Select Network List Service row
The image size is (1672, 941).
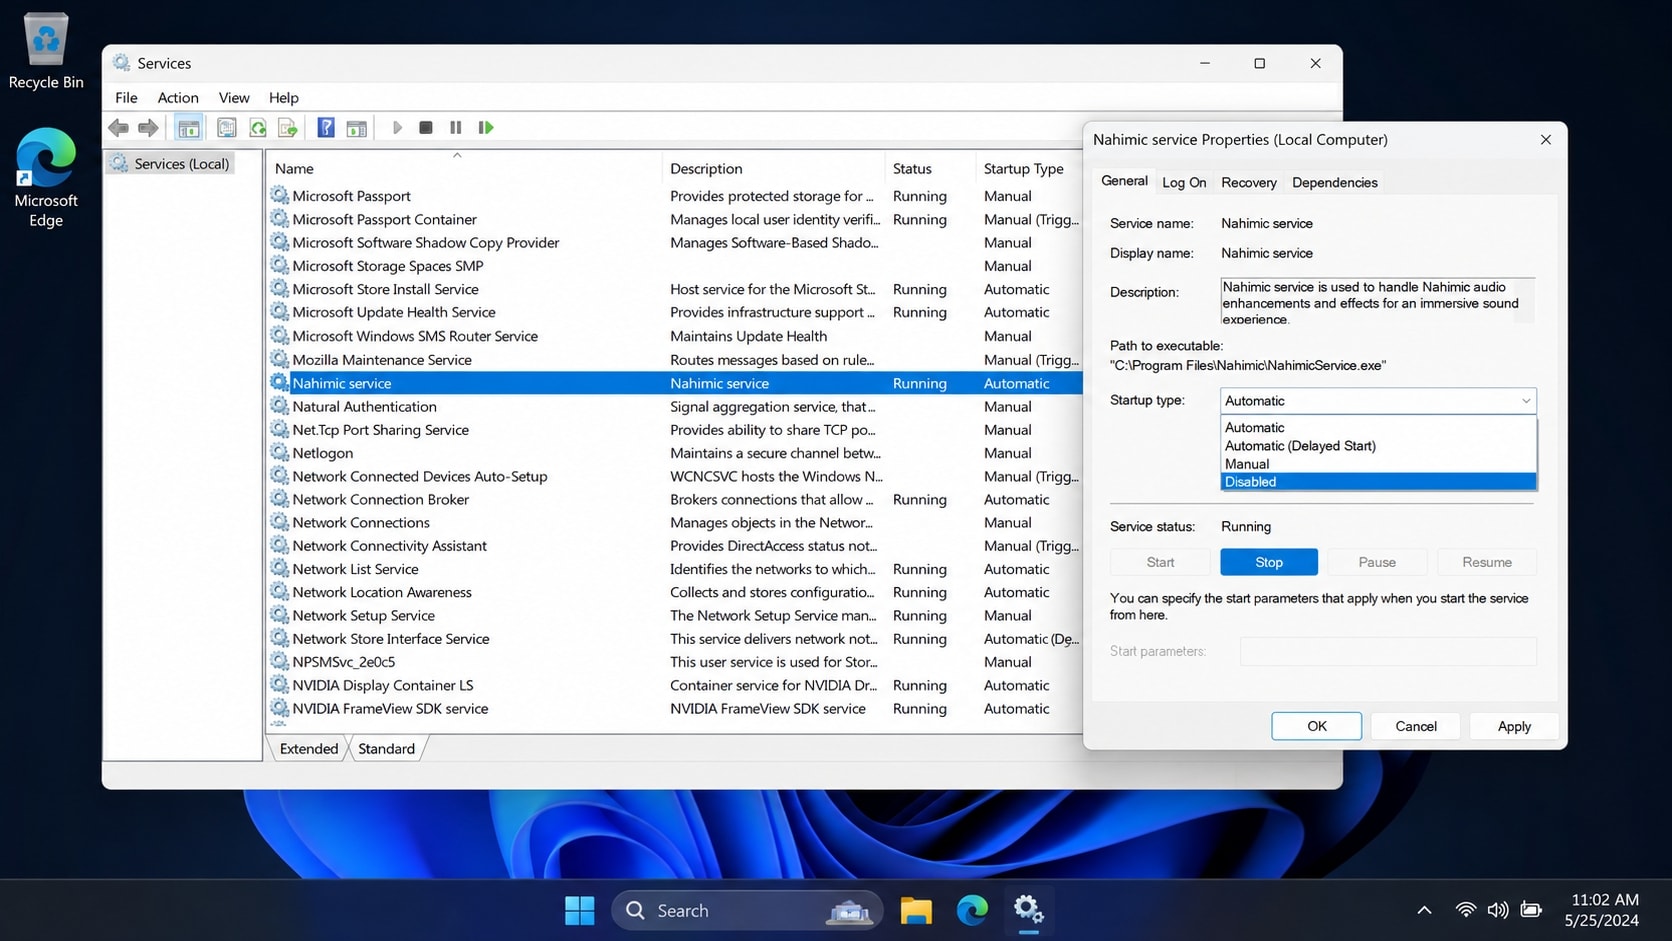pos(675,569)
